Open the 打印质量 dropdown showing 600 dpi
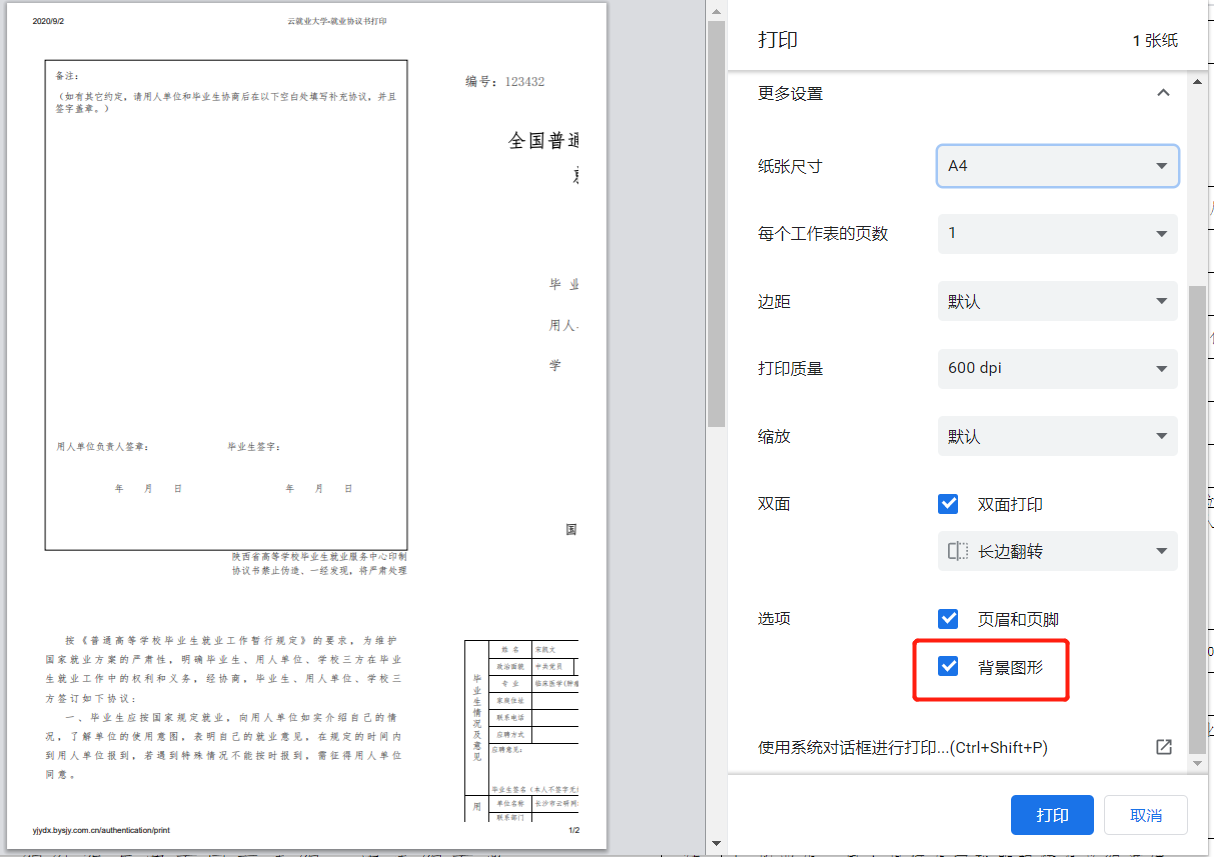Screen dimensions: 1214x857 point(1057,368)
